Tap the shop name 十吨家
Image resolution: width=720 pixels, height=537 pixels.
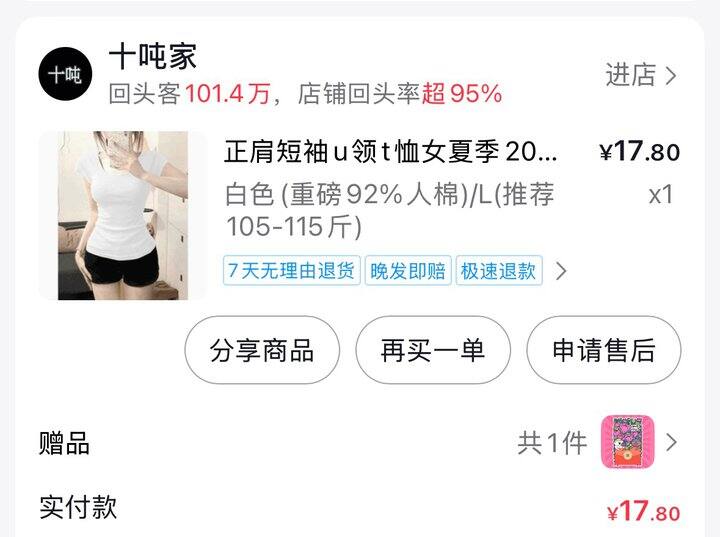153,56
